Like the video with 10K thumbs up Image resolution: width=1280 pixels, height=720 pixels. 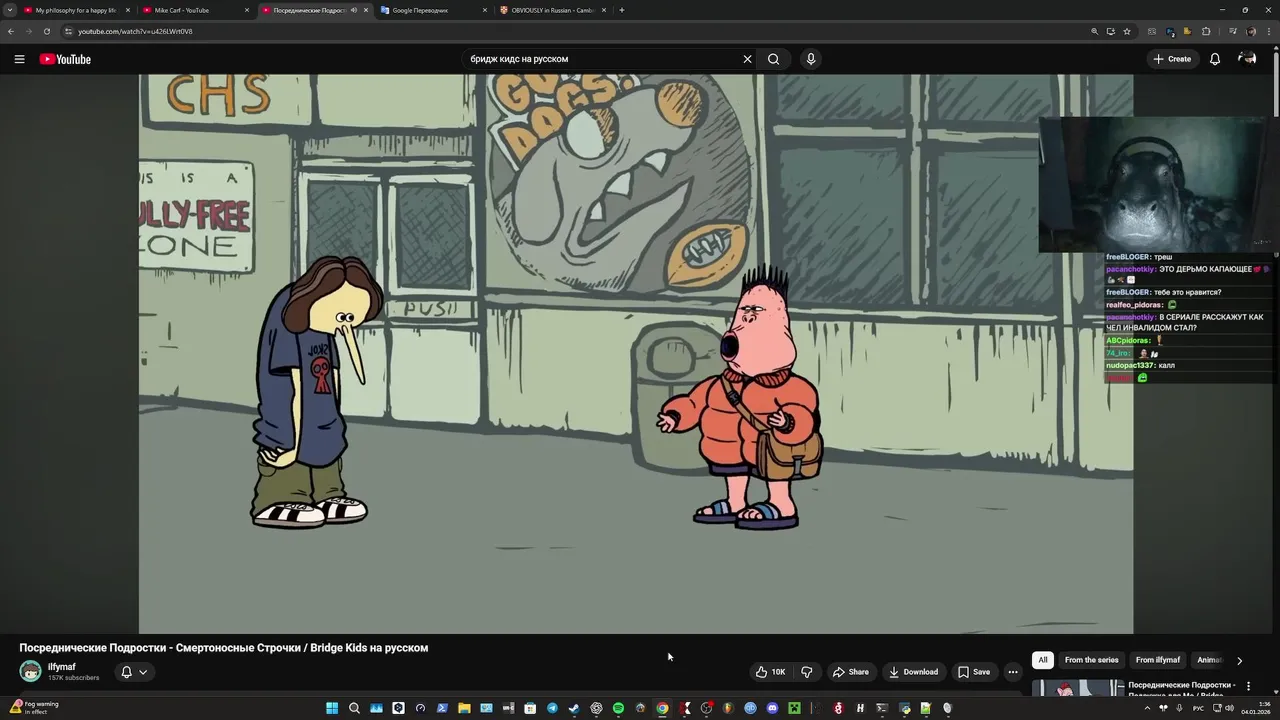point(769,672)
